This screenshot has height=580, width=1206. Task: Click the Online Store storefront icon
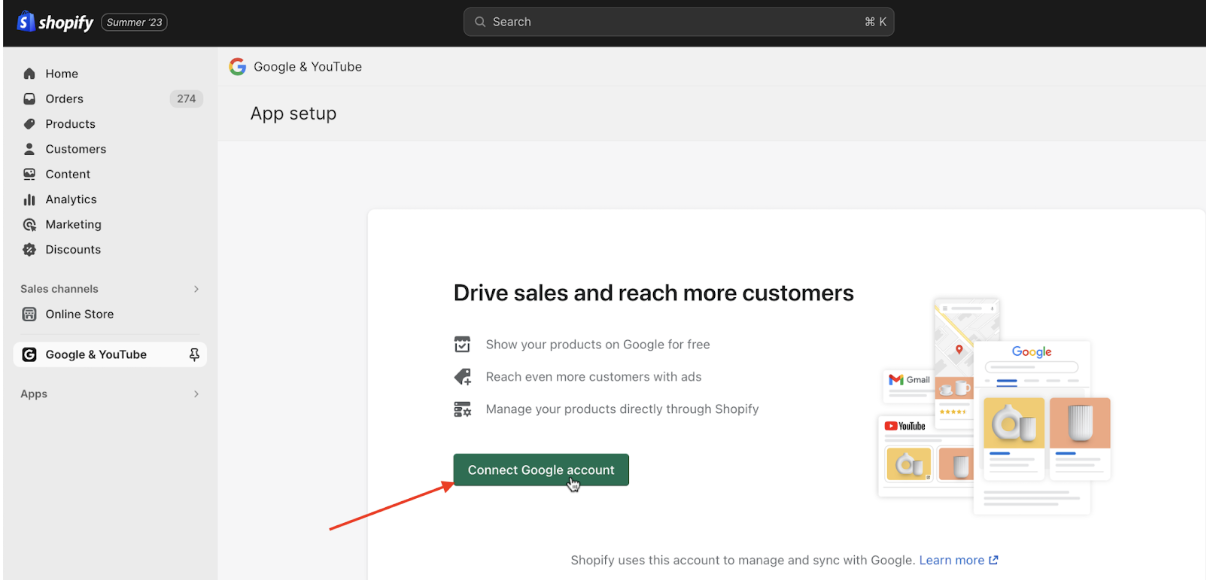[x=29, y=314]
